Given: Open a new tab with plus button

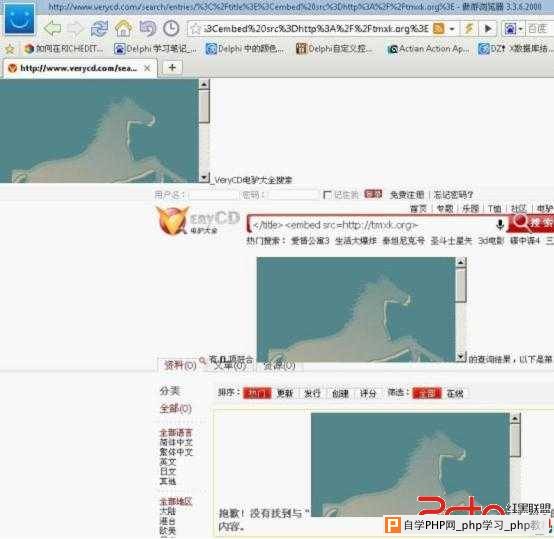Looking at the screenshot, I should 172,67.
